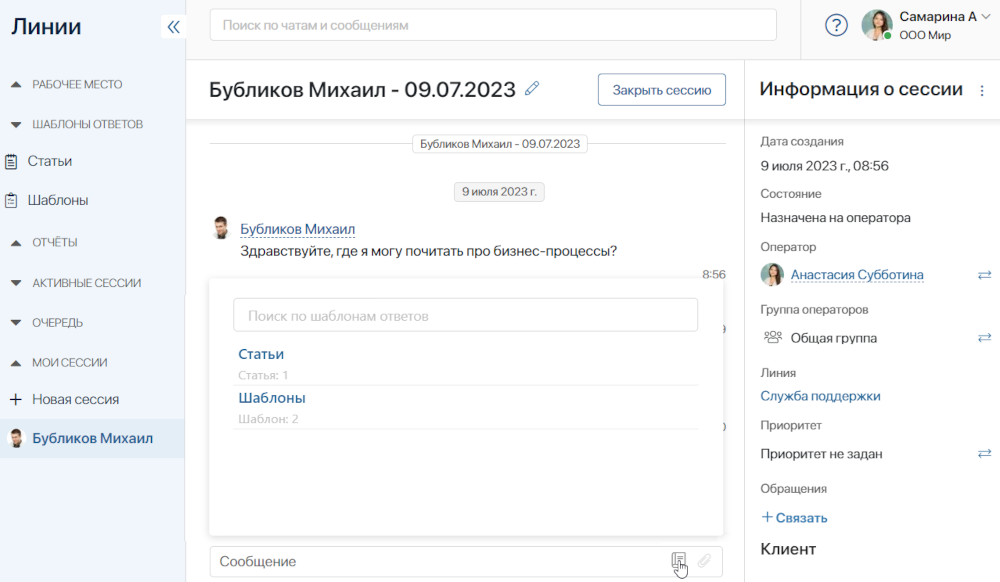Image resolution: width=1000 pixels, height=582 pixels.
Task: Collapse the Линии sidebar with double-chevron icon
Action: tap(173, 27)
